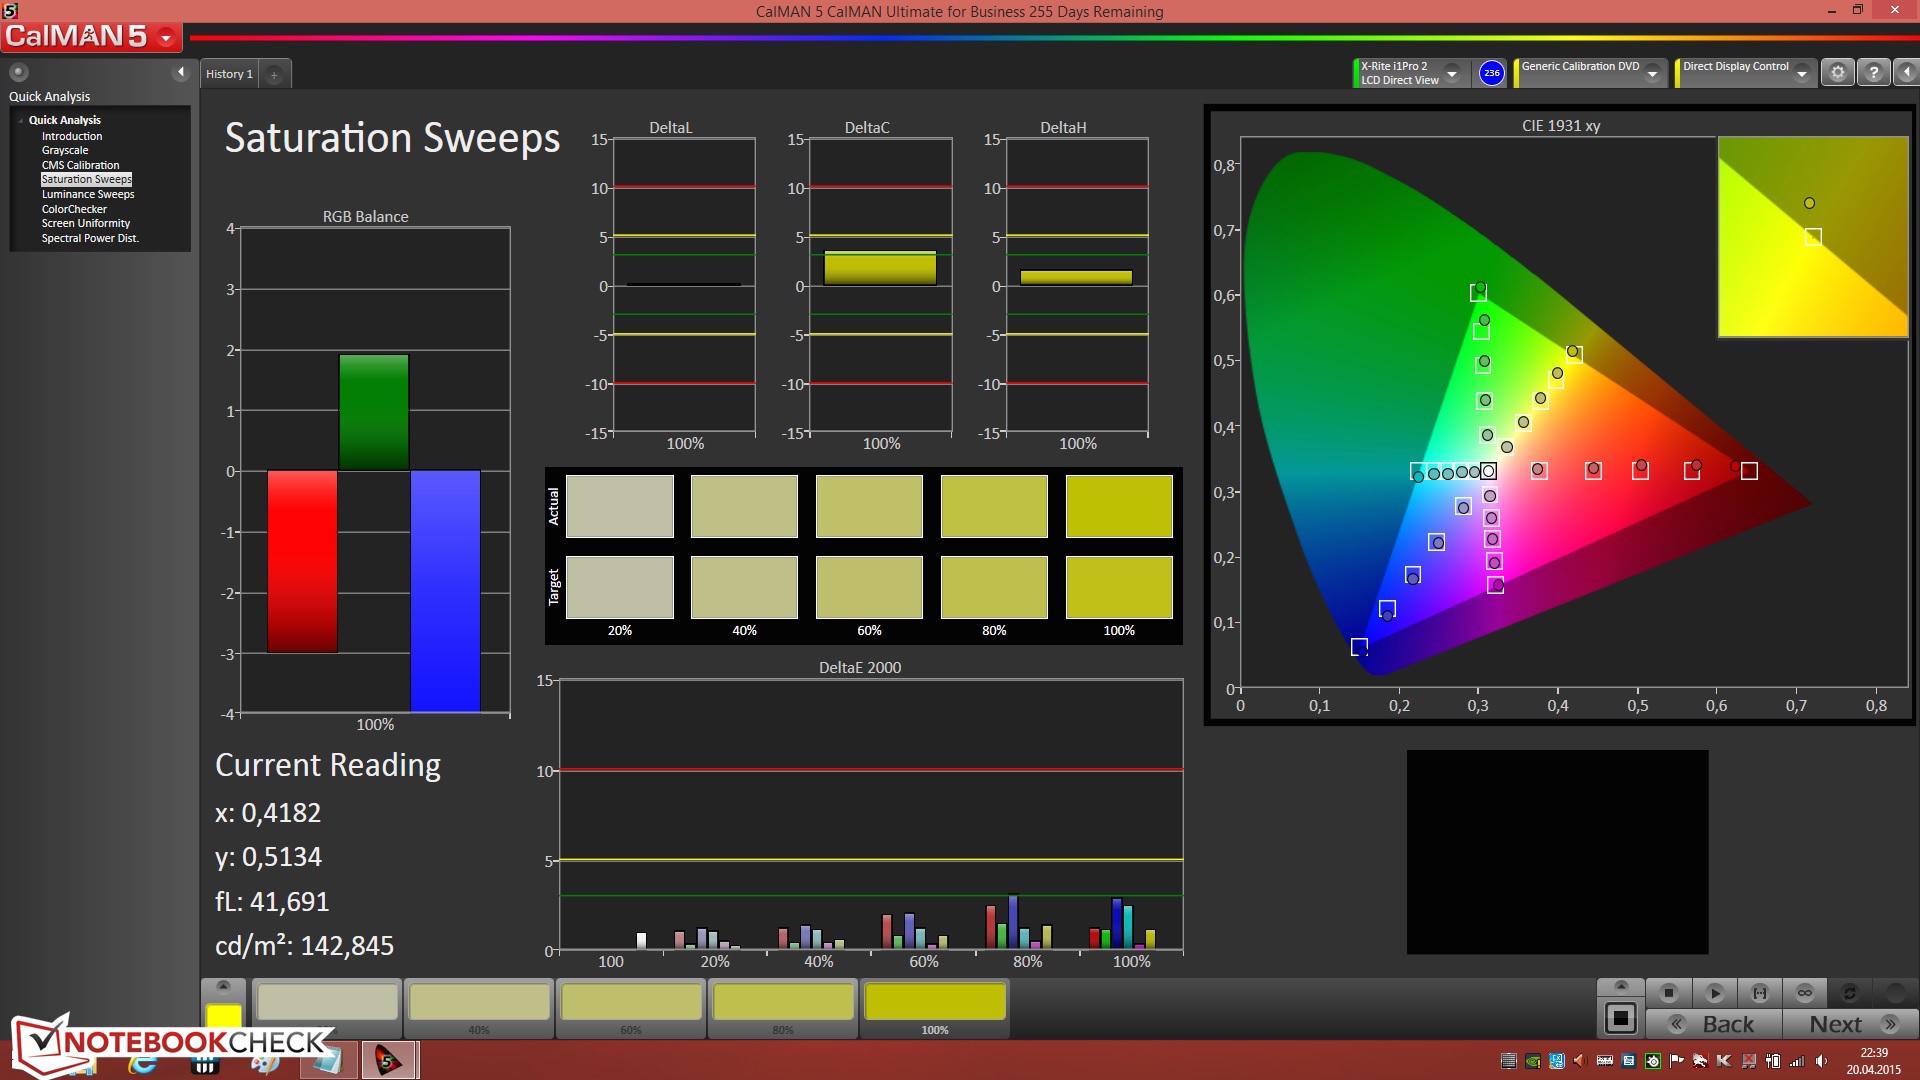Select the 100% yellow saturation swatch
This screenshot has width=1920, height=1080.
click(x=934, y=1003)
